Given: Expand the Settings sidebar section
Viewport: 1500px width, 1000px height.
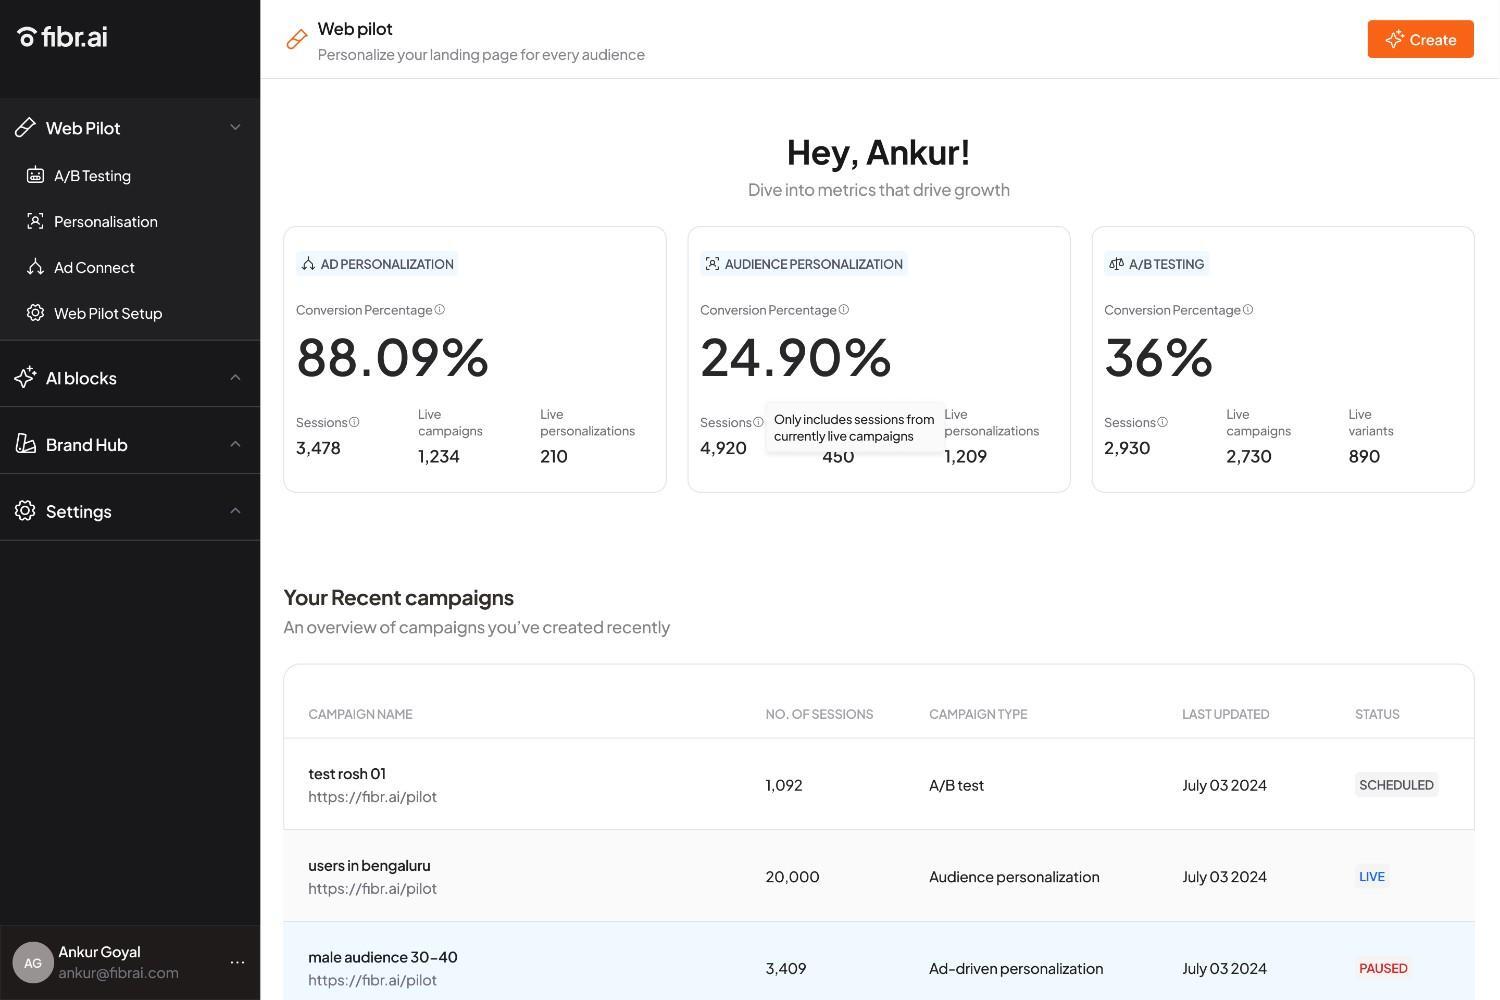Looking at the screenshot, I should [235, 511].
